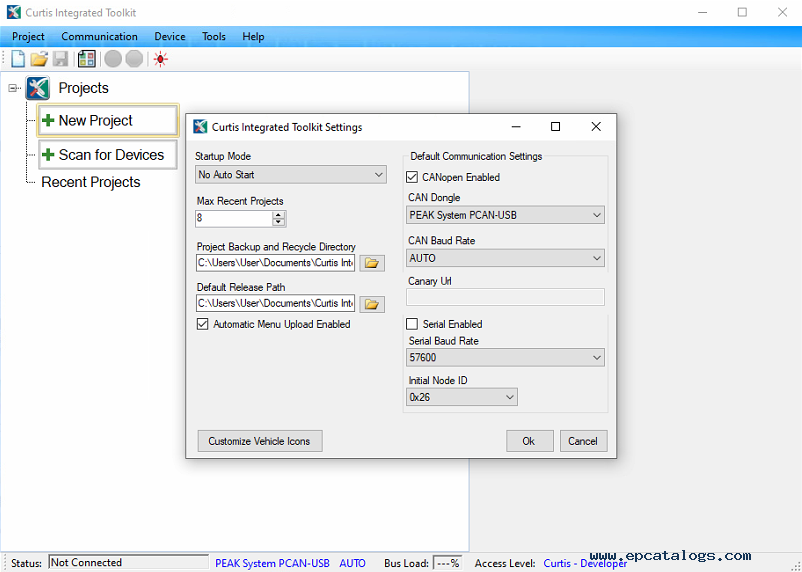Click the grayed save disk toolbar icon

[60, 59]
